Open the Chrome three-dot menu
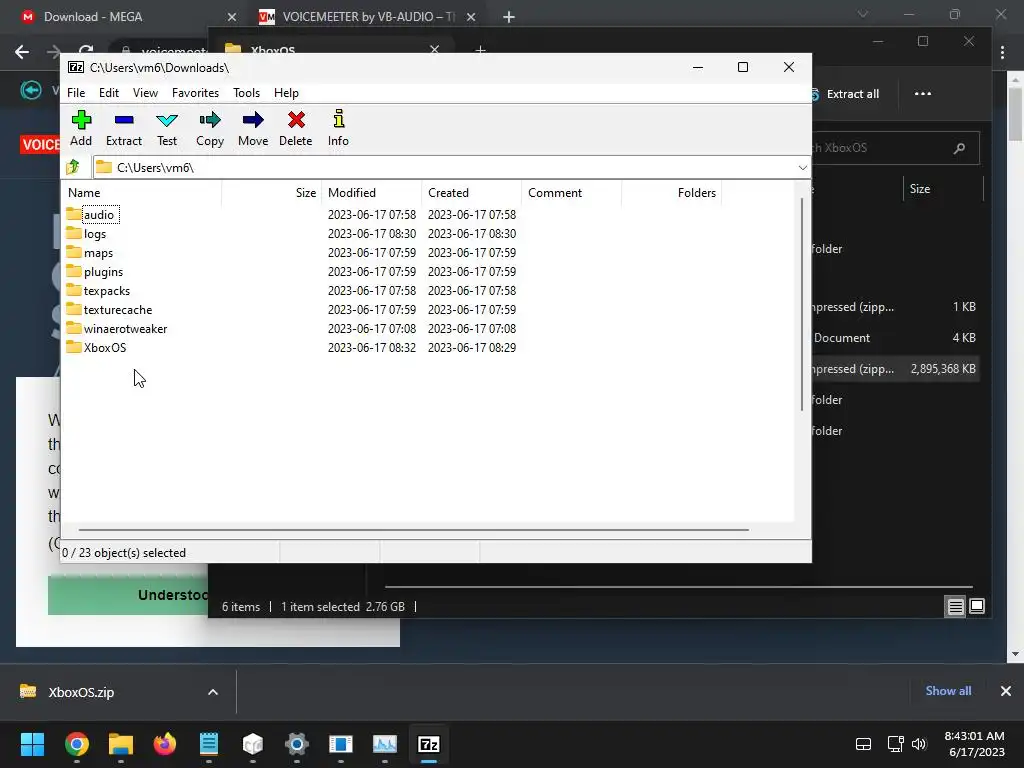This screenshot has width=1024, height=768. tap(1002, 52)
